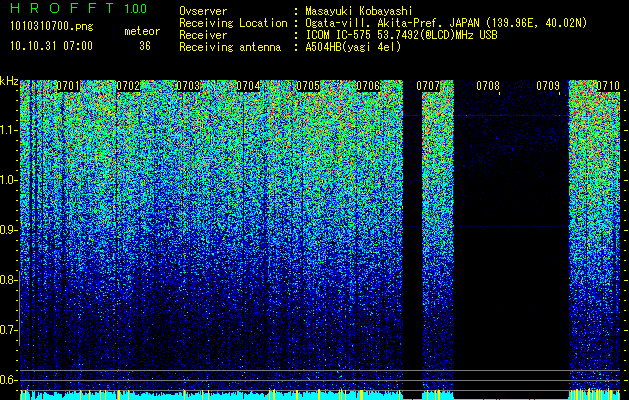Click the 0709 time marker

click(x=548, y=86)
